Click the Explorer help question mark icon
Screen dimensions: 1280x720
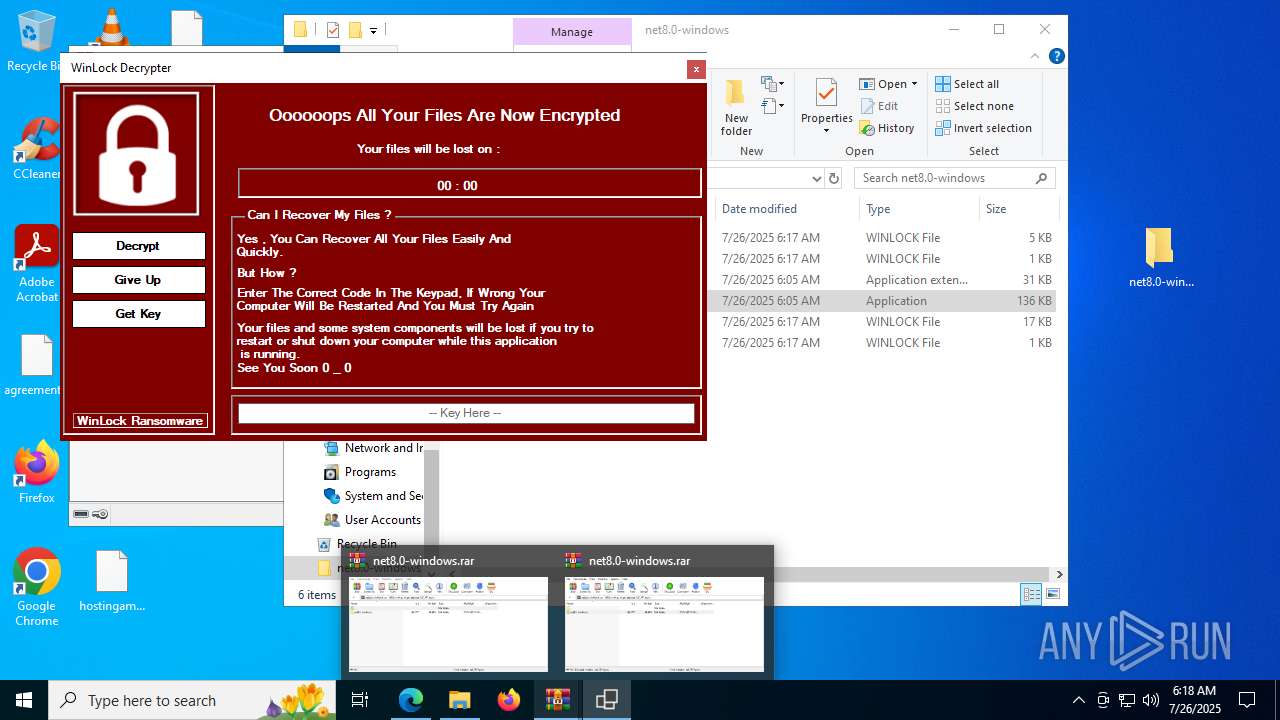pyautogui.click(x=1056, y=57)
